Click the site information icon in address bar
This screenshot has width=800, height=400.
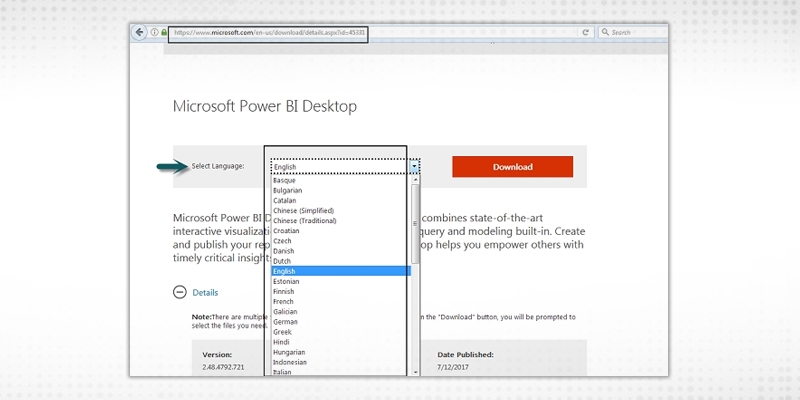[x=155, y=32]
